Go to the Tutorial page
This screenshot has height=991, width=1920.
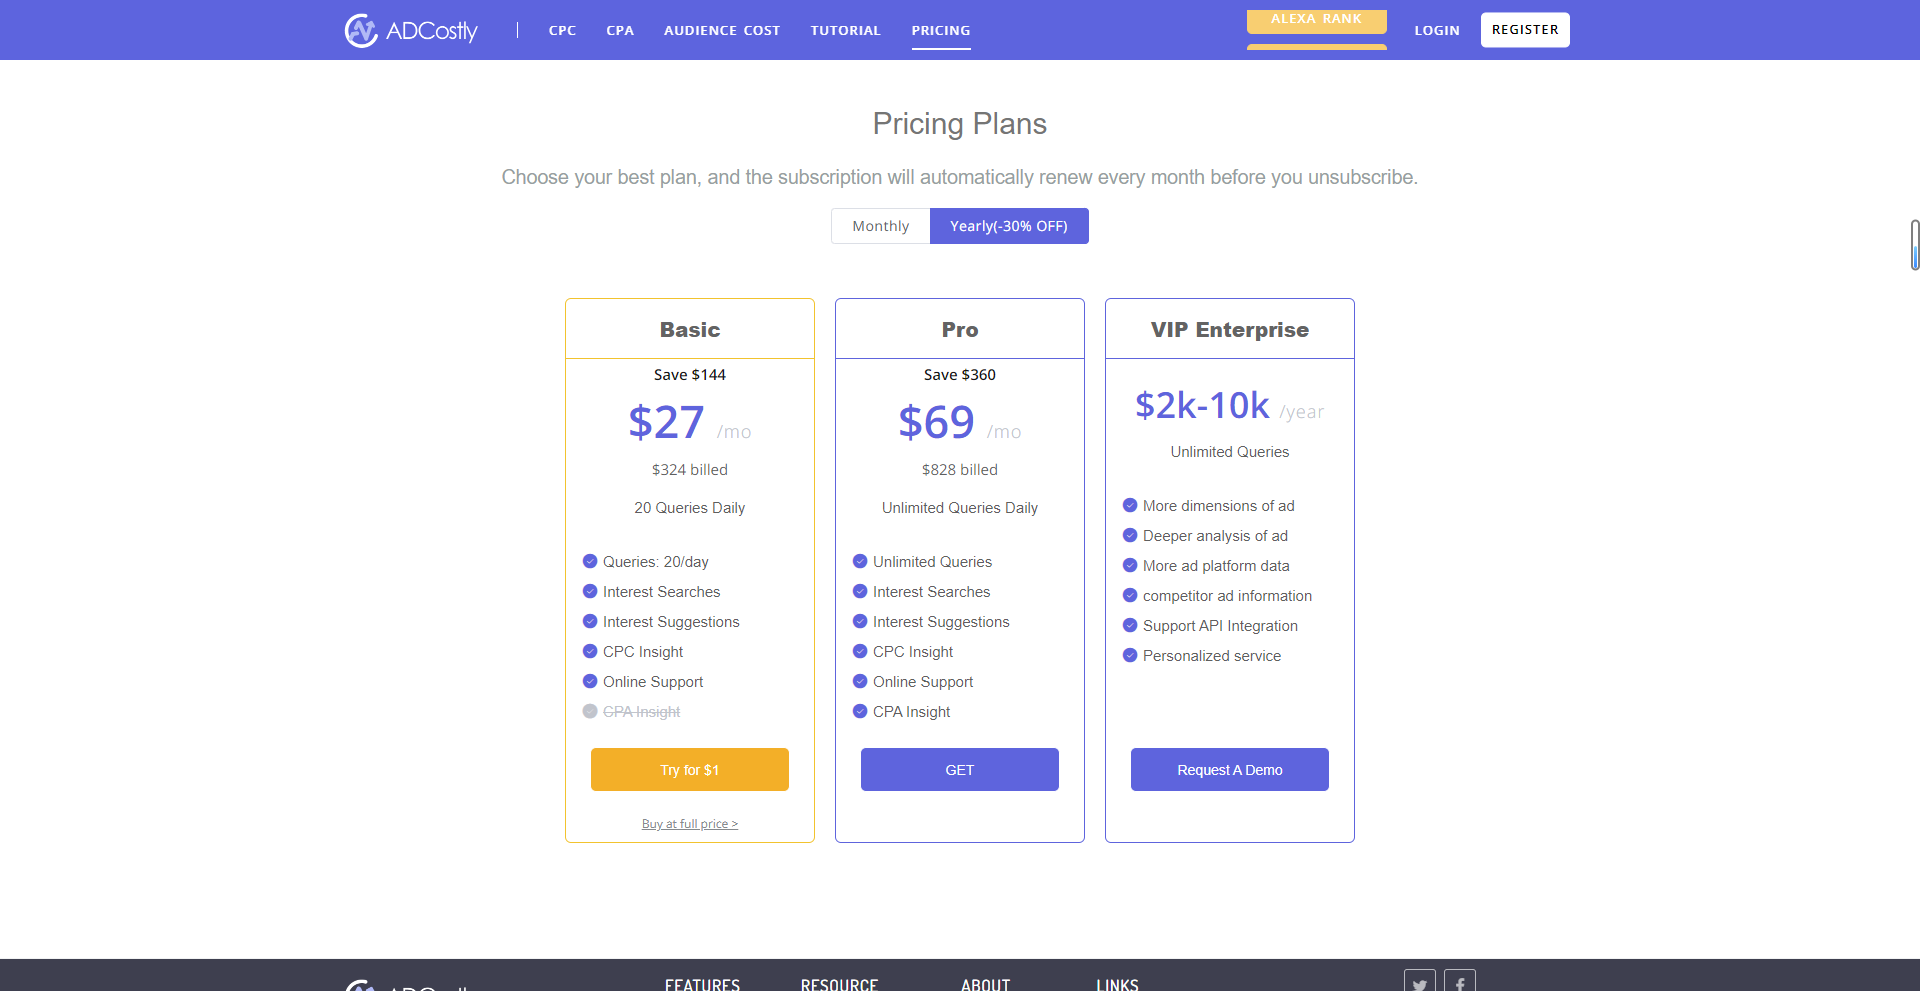click(x=845, y=30)
